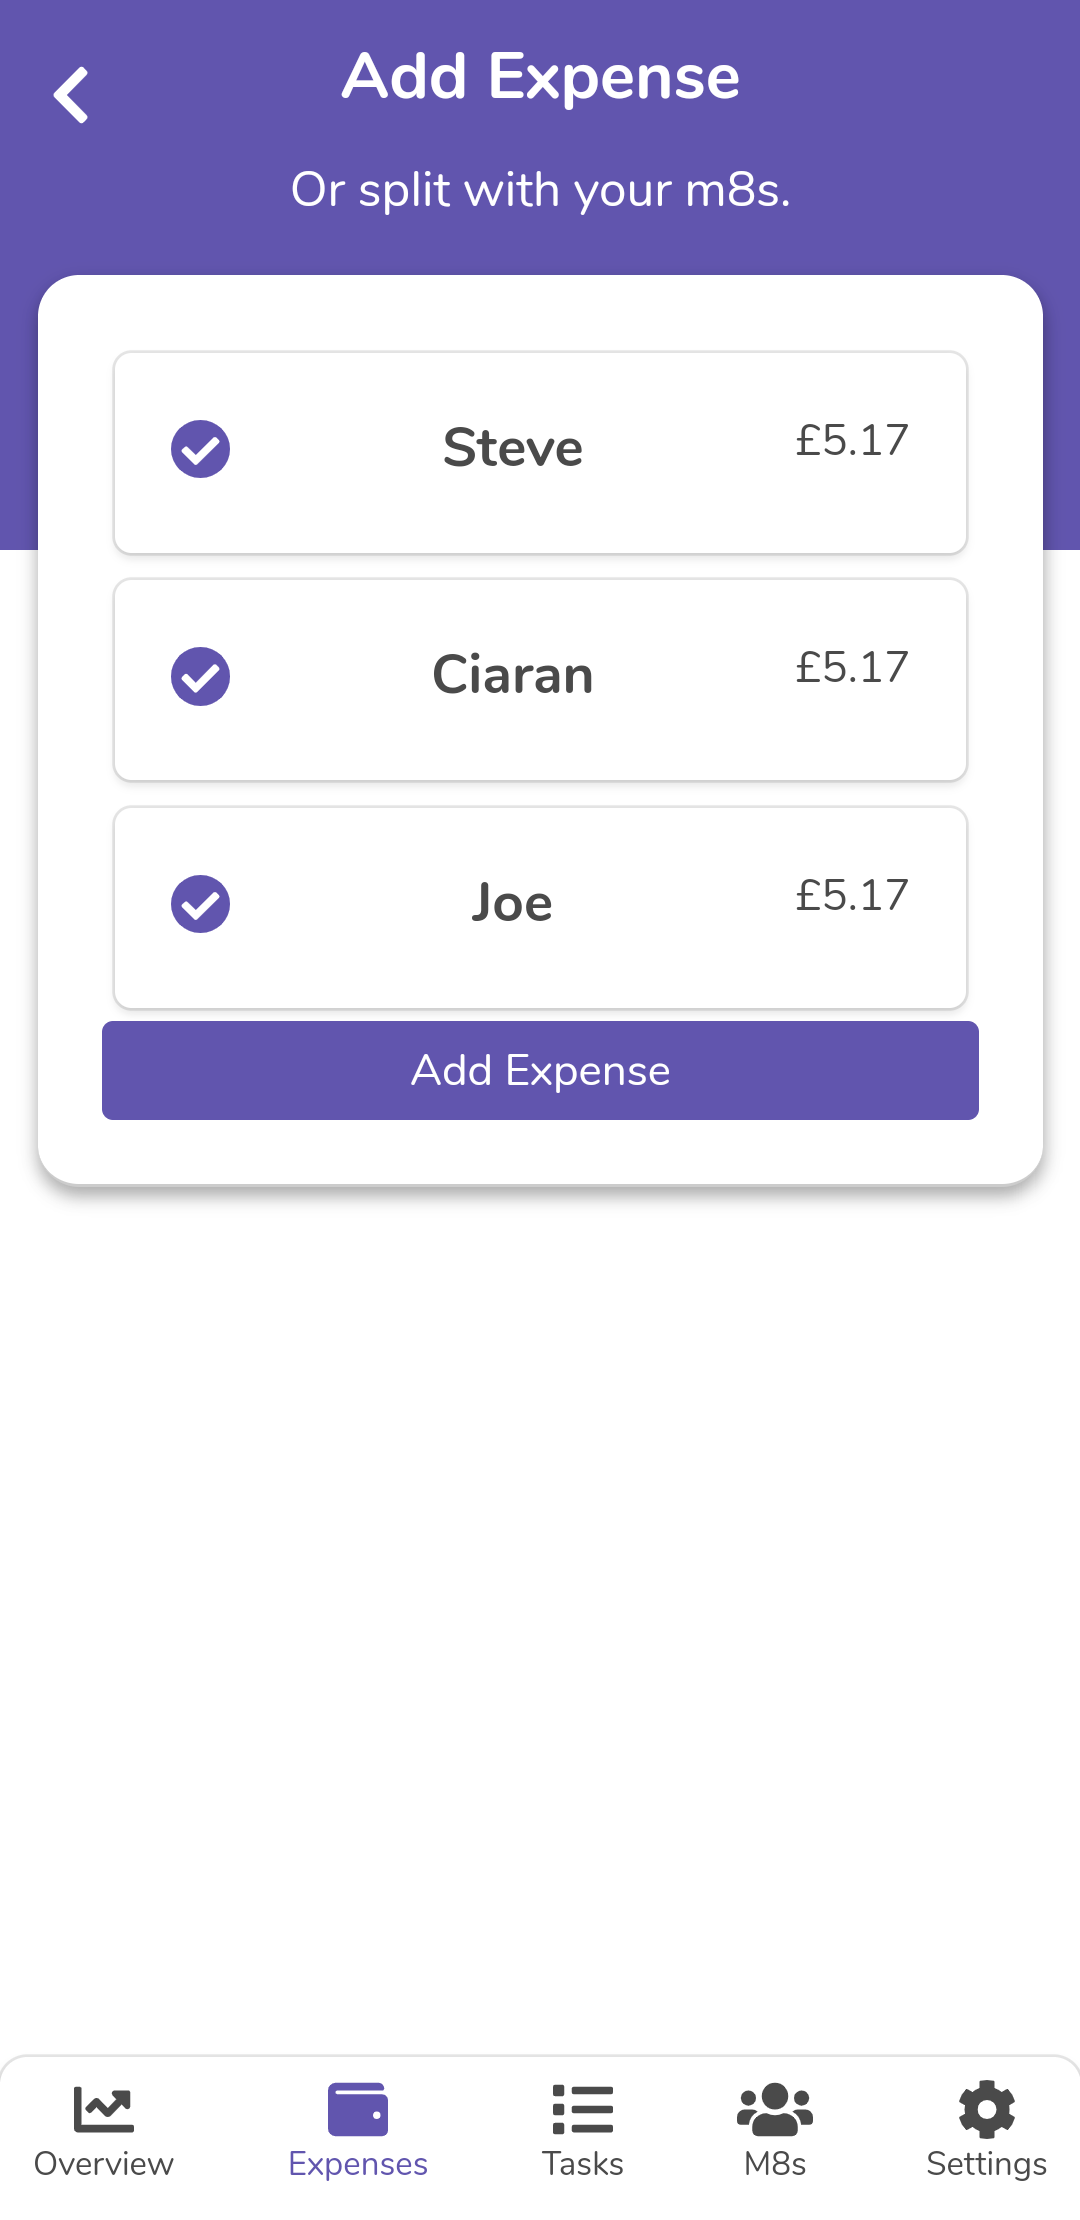The image size is (1080, 2220).
Task: Edit Steve's £5.17 amount
Action: (x=852, y=441)
